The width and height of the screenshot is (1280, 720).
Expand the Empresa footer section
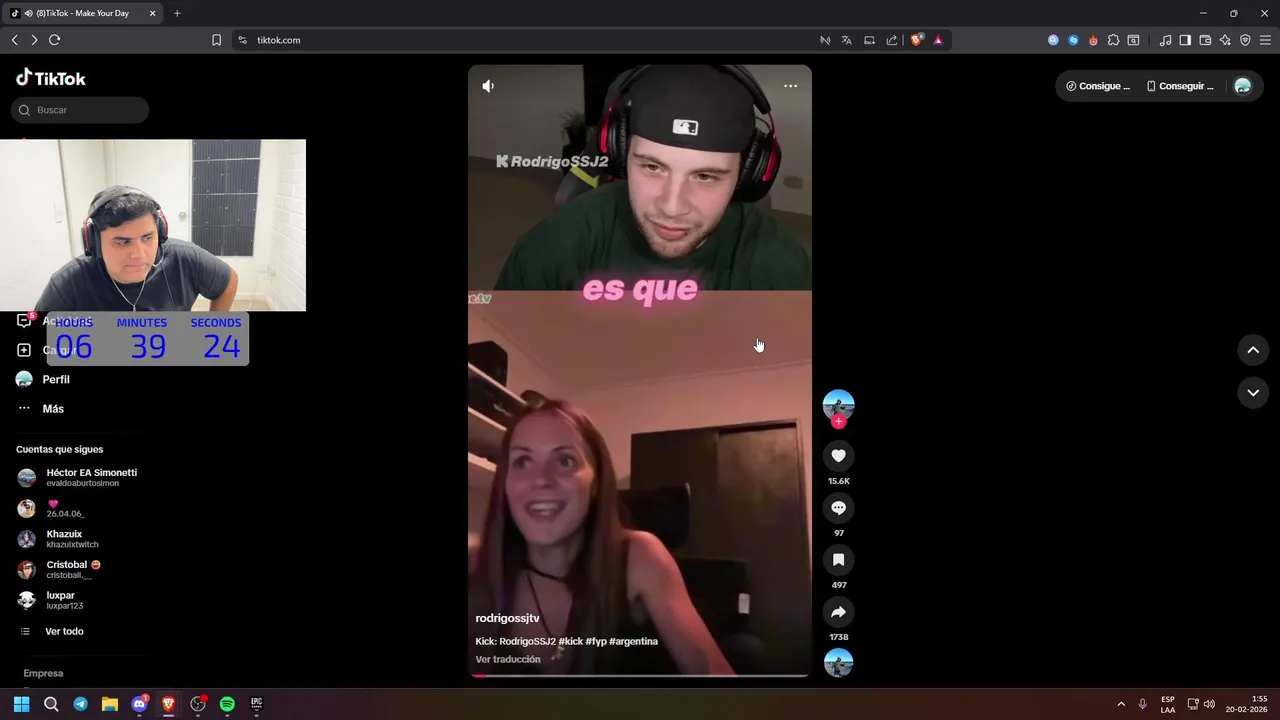click(43, 673)
